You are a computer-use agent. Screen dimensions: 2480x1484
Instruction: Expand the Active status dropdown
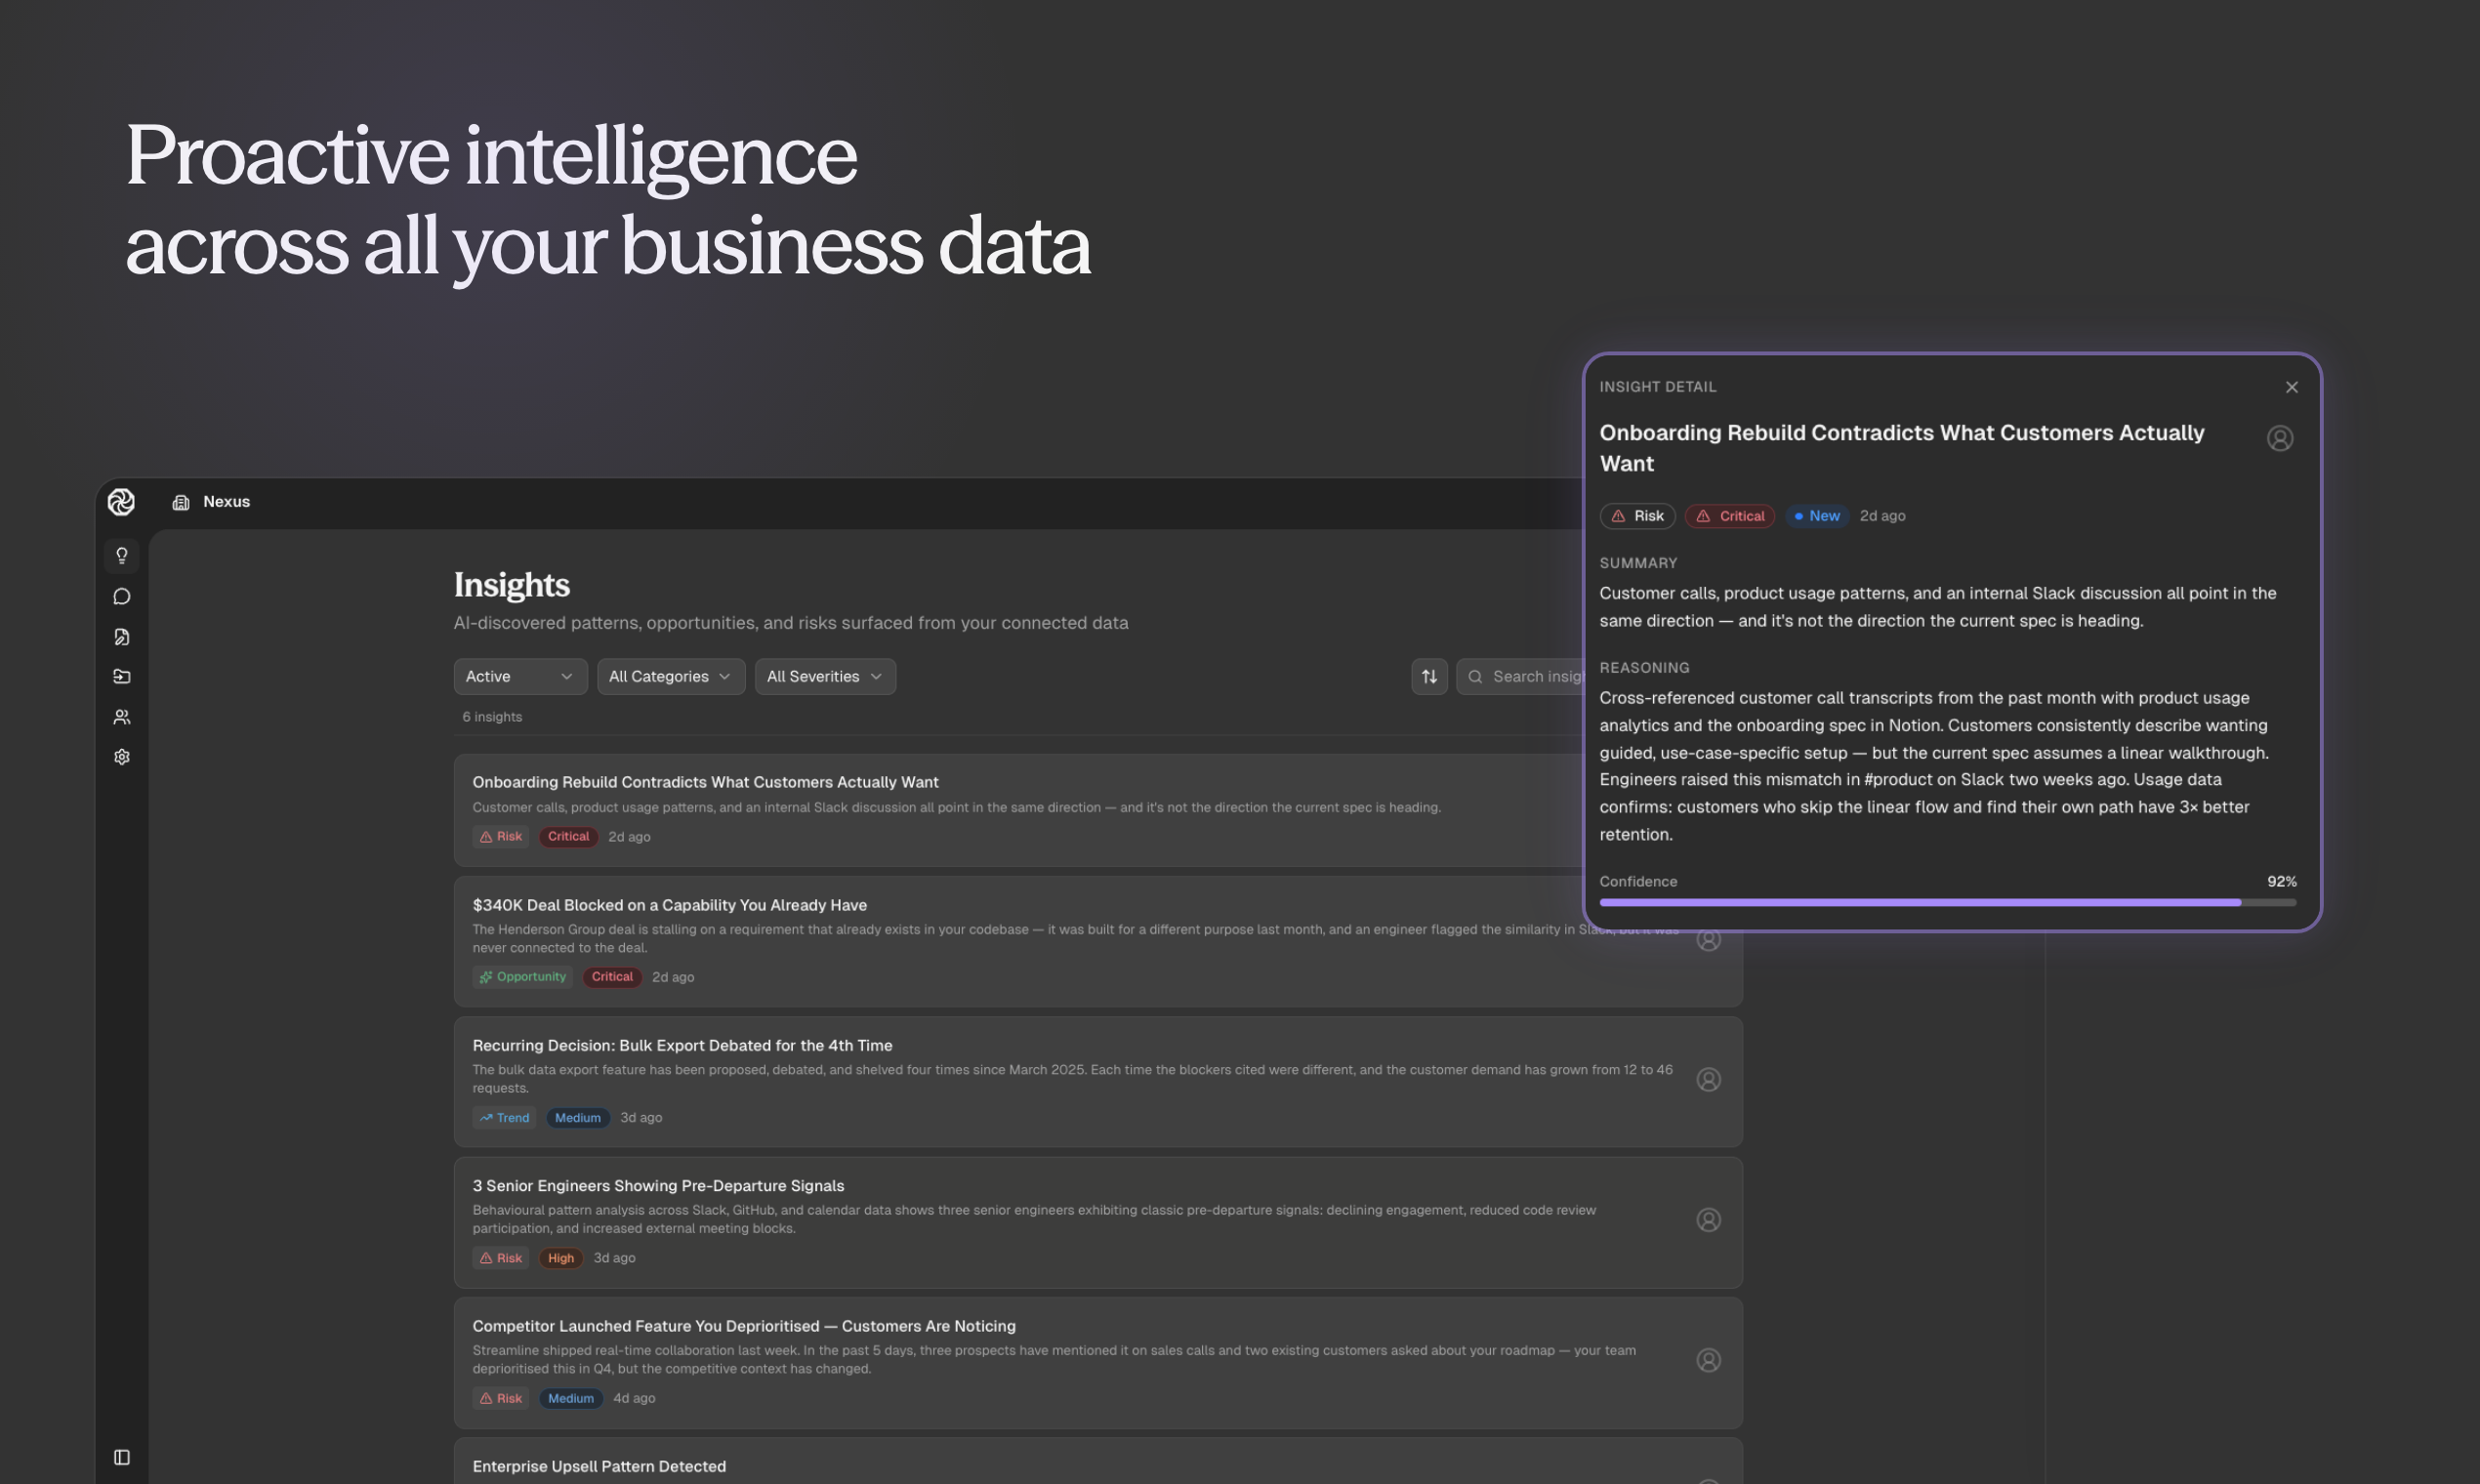(520, 677)
